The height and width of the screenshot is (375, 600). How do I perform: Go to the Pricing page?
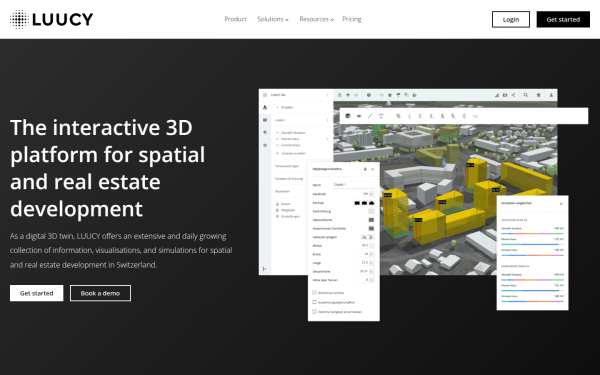tap(352, 19)
